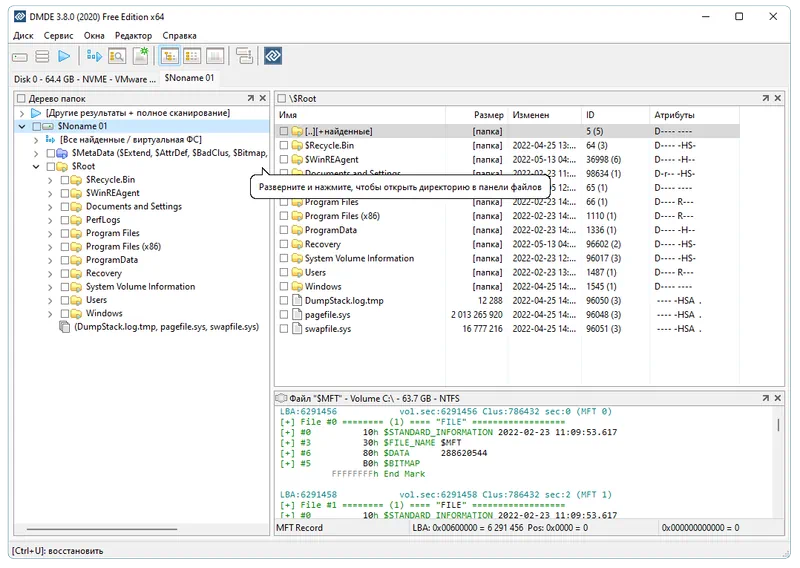Screen dimensions: 800x568
Task: Tick the pagefile.sys checkbox in file list
Action: coord(284,315)
